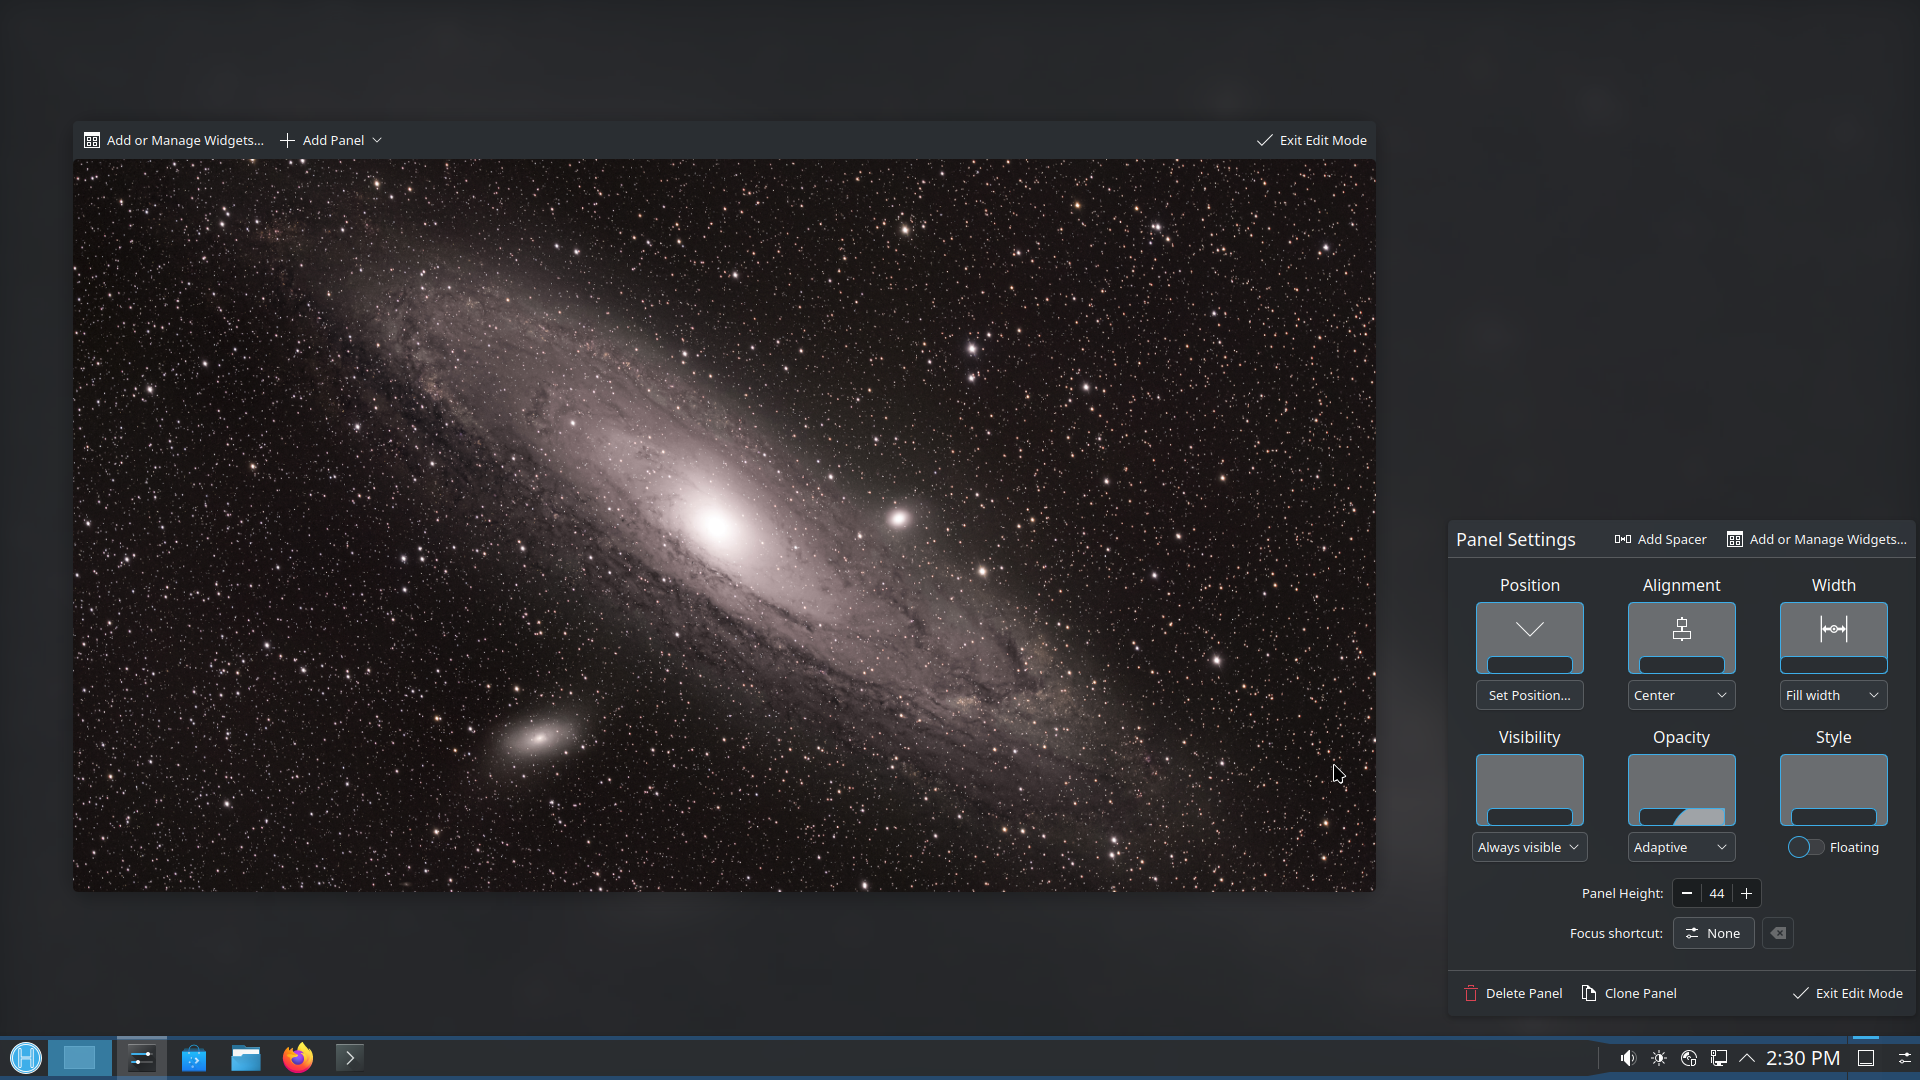Click the panel configure icon at the taskbar's right end
Viewport: 1920px width, 1080px height.
(x=1905, y=1058)
